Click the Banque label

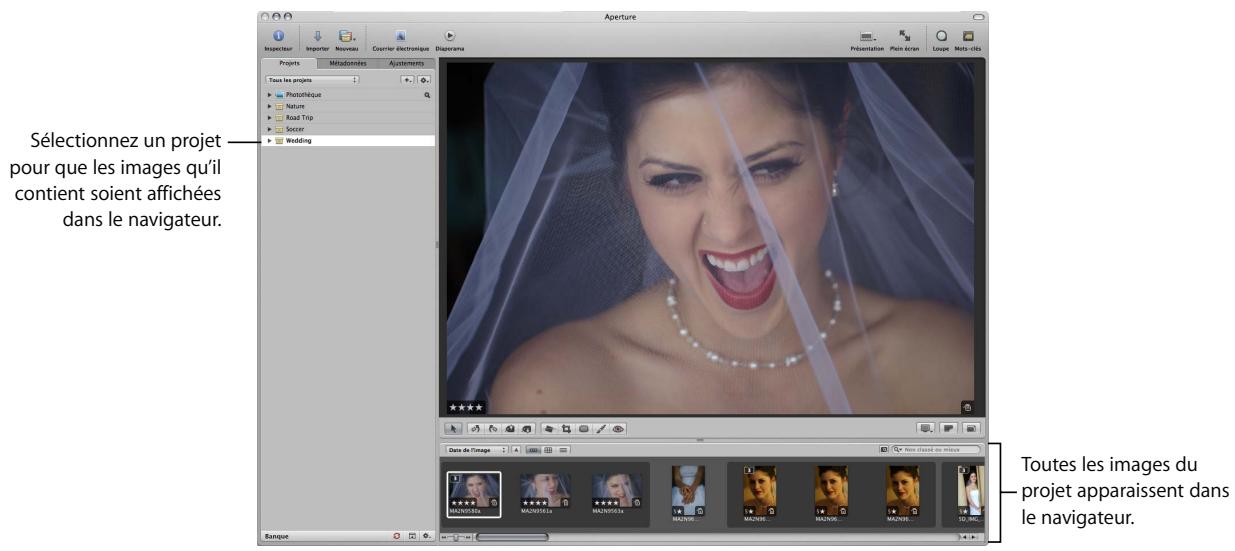point(275,536)
